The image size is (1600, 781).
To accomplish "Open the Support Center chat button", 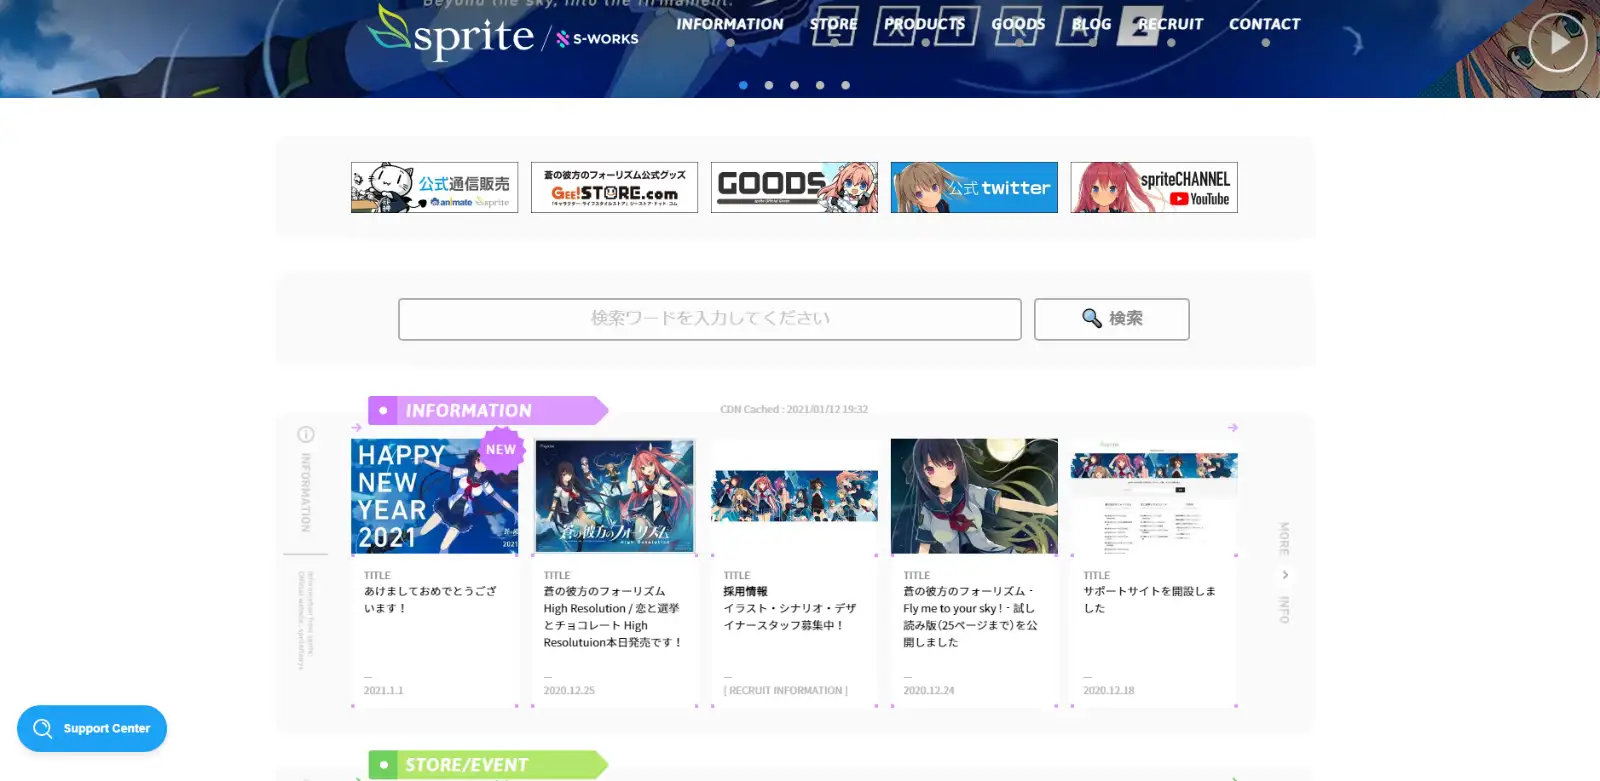I will pos(92,729).
